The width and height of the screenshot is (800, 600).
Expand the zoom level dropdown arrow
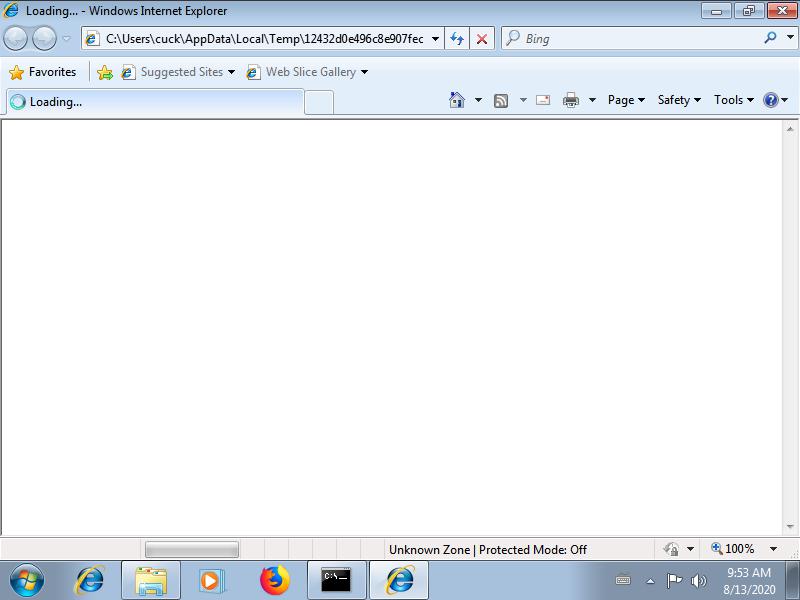(773, 549)
